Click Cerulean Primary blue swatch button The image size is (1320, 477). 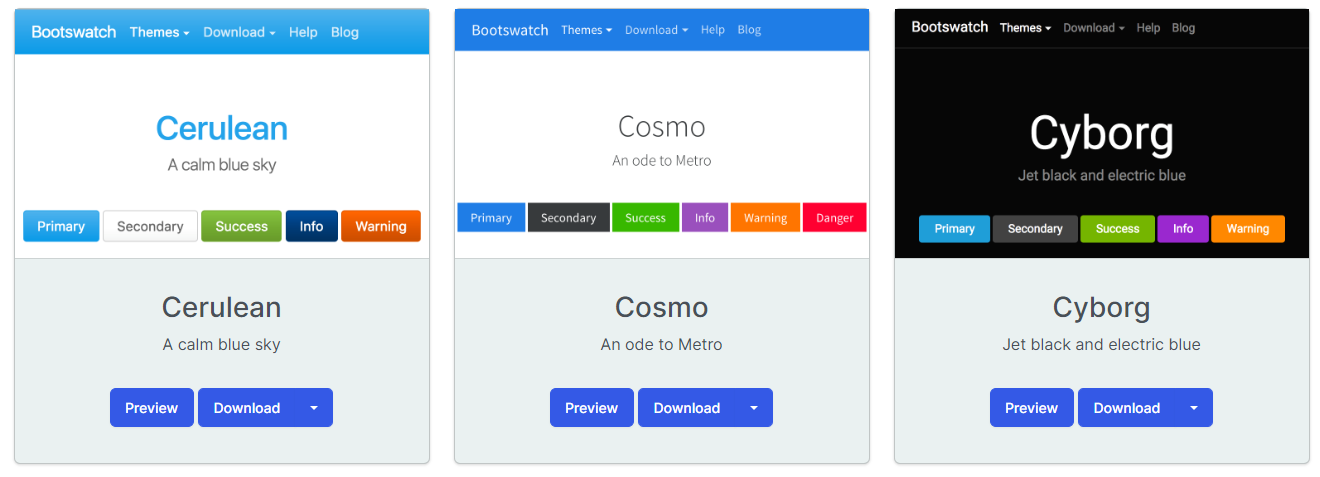(61, 226)
